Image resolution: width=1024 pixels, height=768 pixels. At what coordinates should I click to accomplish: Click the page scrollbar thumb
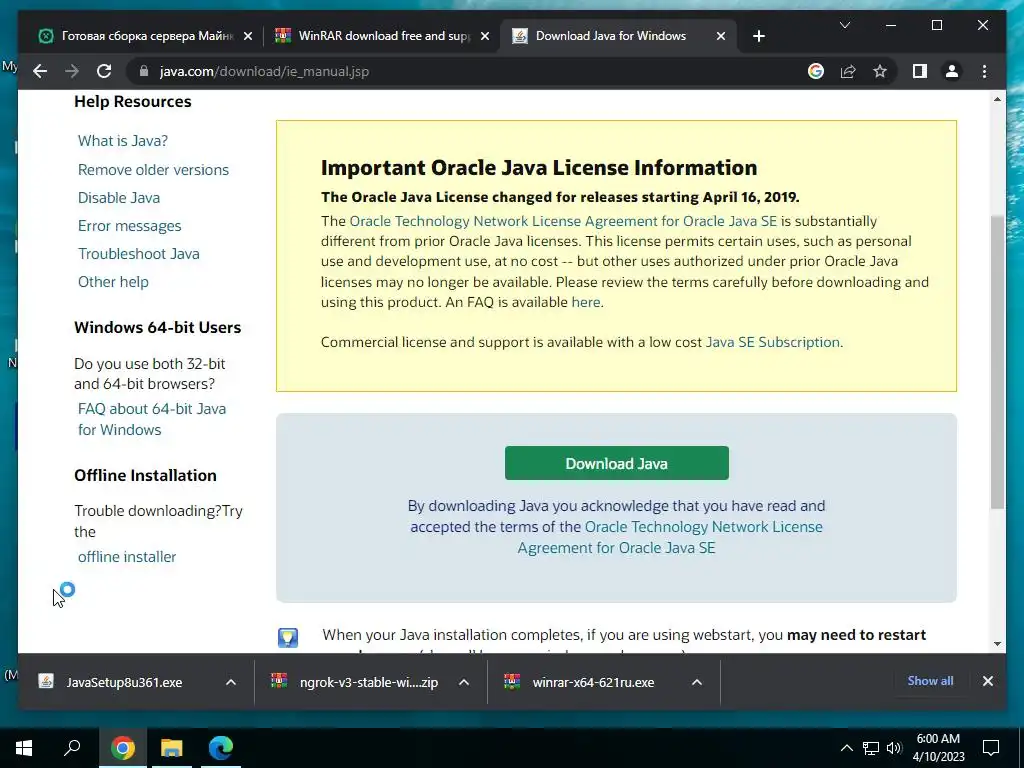(997, 362)
